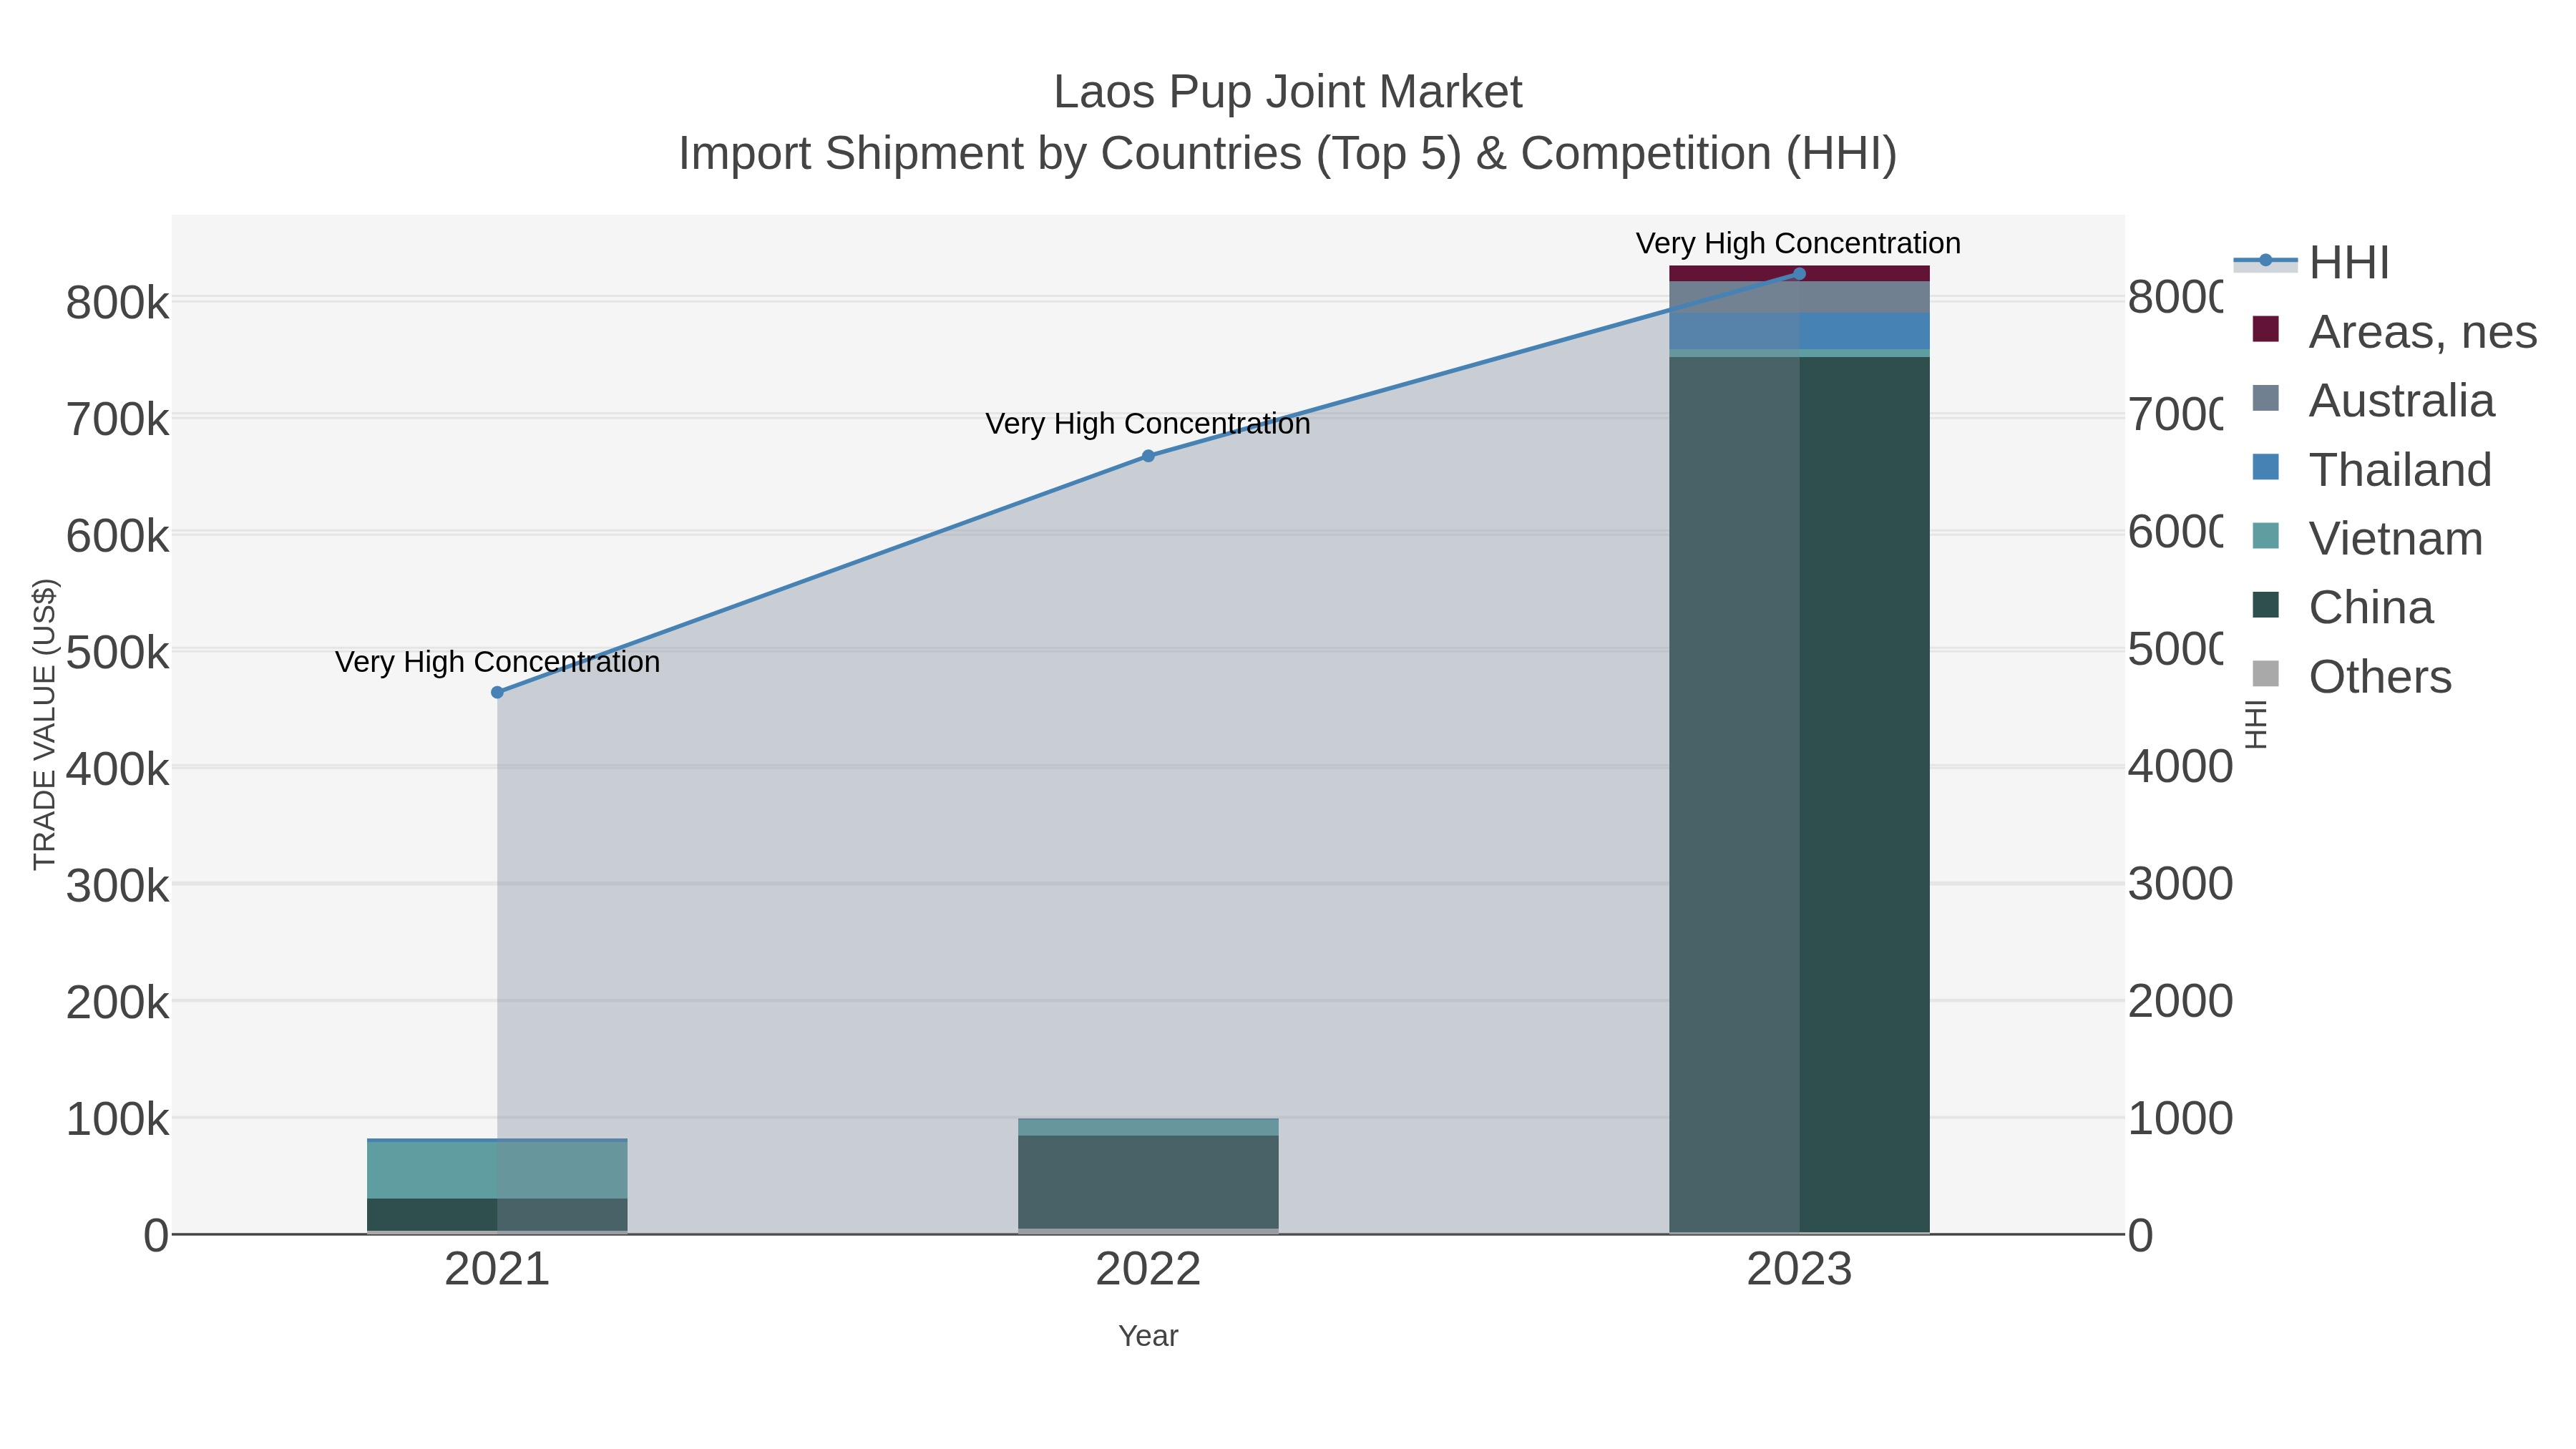Toggle the Vietnam legend entry

coord(2367,539)
